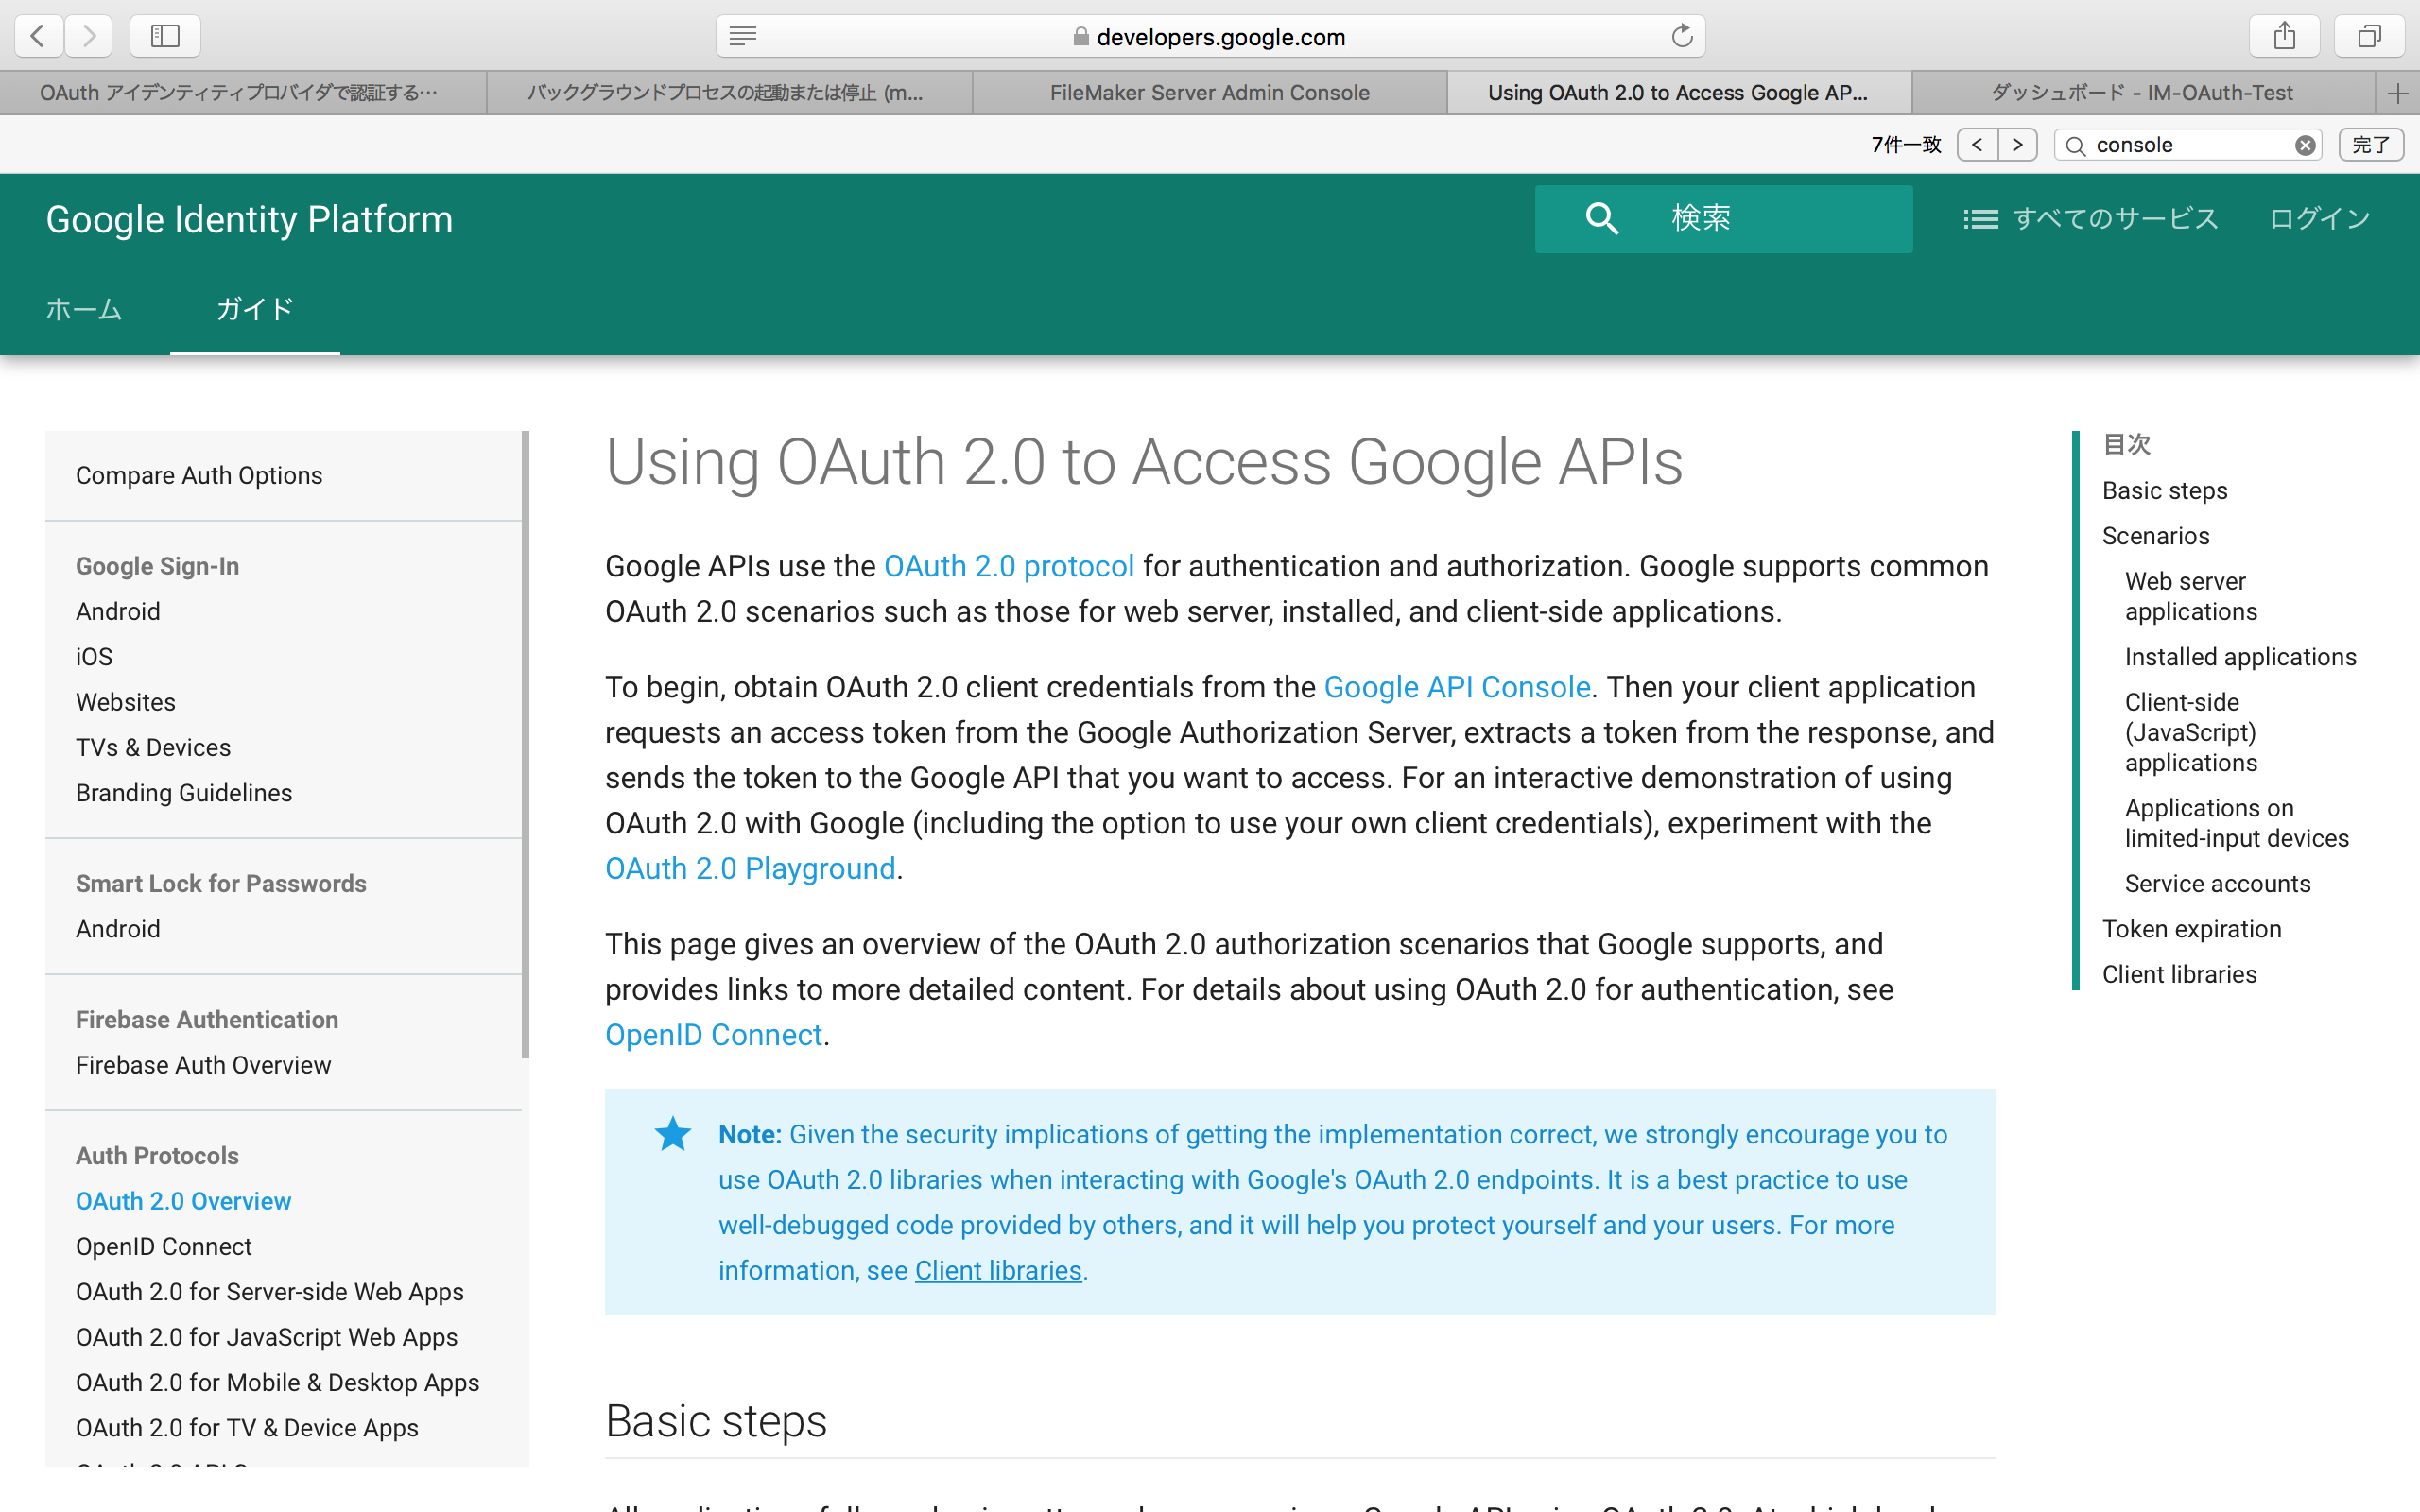Image resolution: width=2420 pixels, height=1512 pixels.
Task: Jump to Scenarios in contents
Action: pos(2155,535)
